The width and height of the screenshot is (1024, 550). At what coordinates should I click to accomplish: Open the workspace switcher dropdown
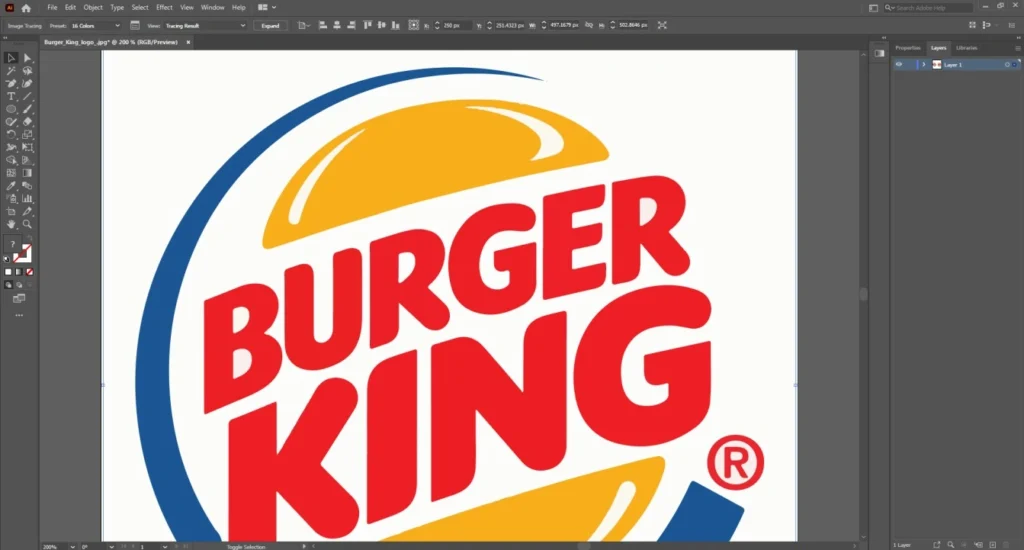(267, 7)
